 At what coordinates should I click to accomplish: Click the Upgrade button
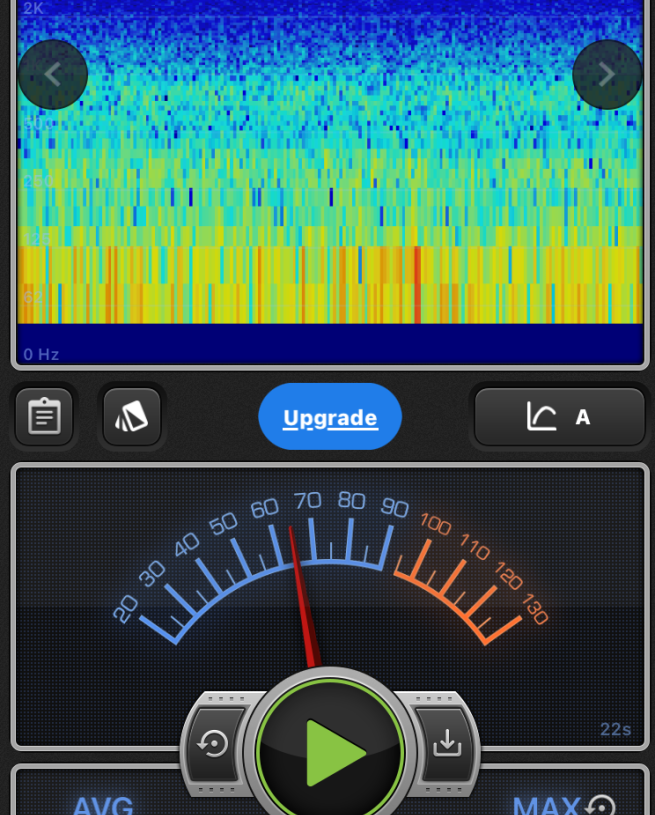pos(330,417)
